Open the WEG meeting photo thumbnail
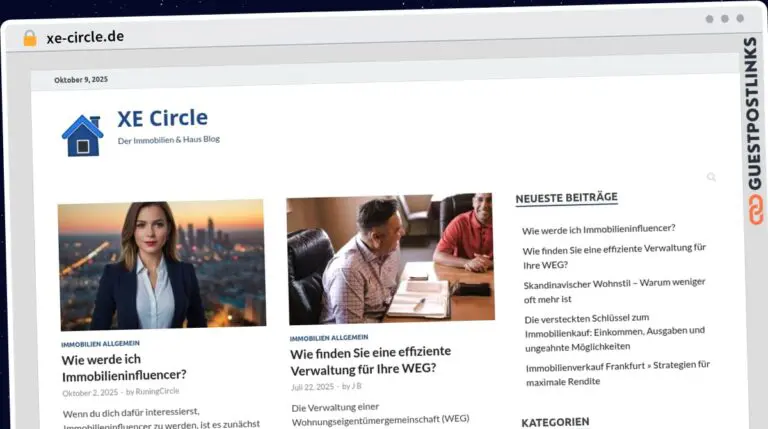 point(390,257)
